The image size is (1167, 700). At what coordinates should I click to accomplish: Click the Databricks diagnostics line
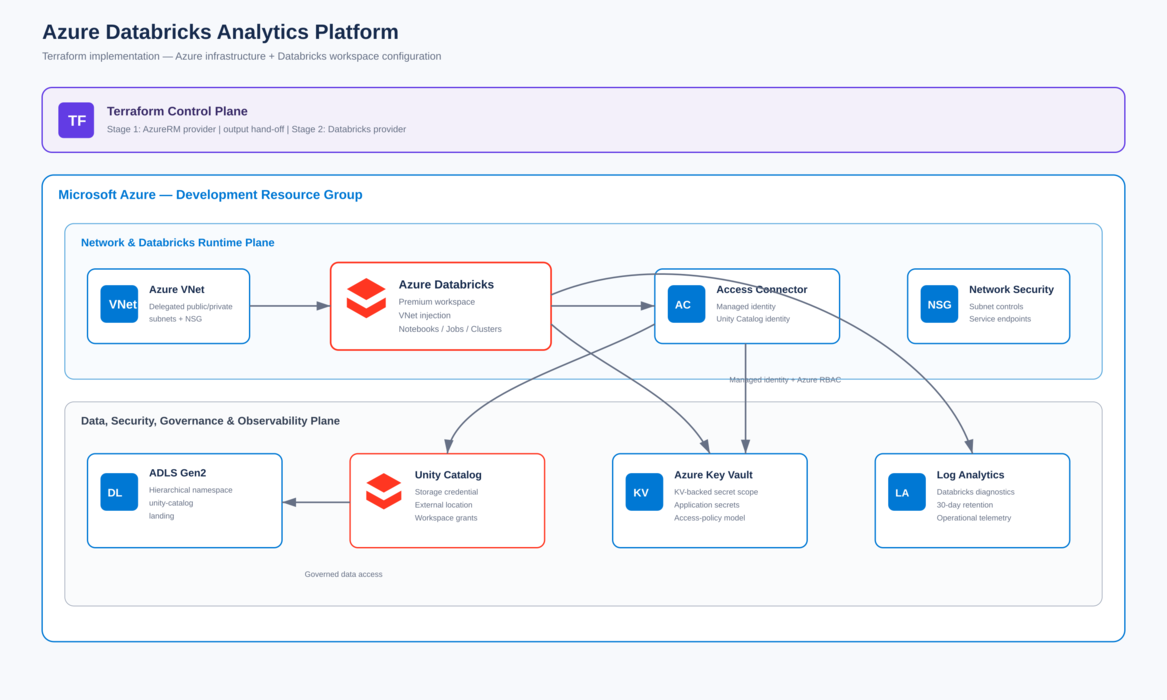[x=976, y=492]
